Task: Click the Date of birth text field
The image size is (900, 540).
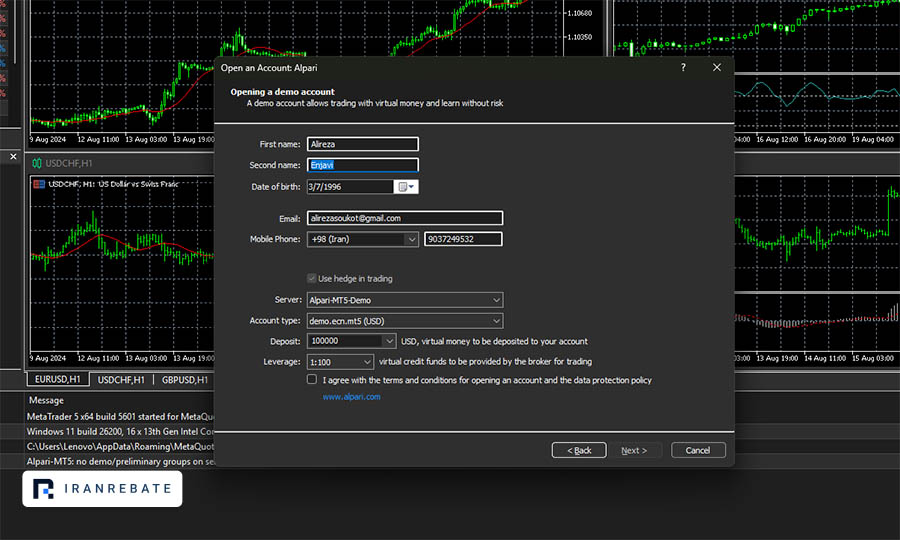Action: pyautogui.click(x=350, y=187)
